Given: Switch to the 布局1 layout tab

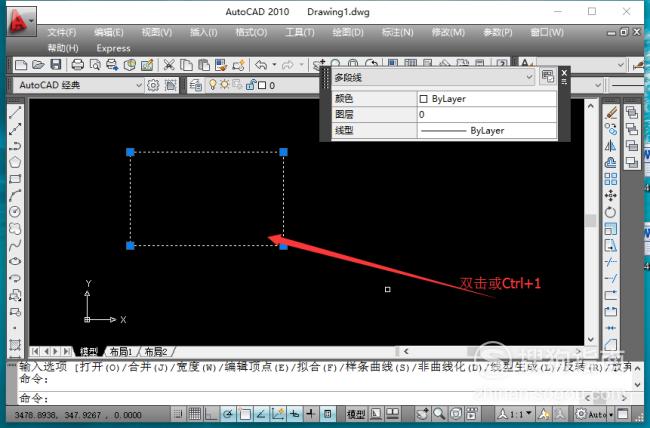Looking at the screenshot, I should coord(121,352).
